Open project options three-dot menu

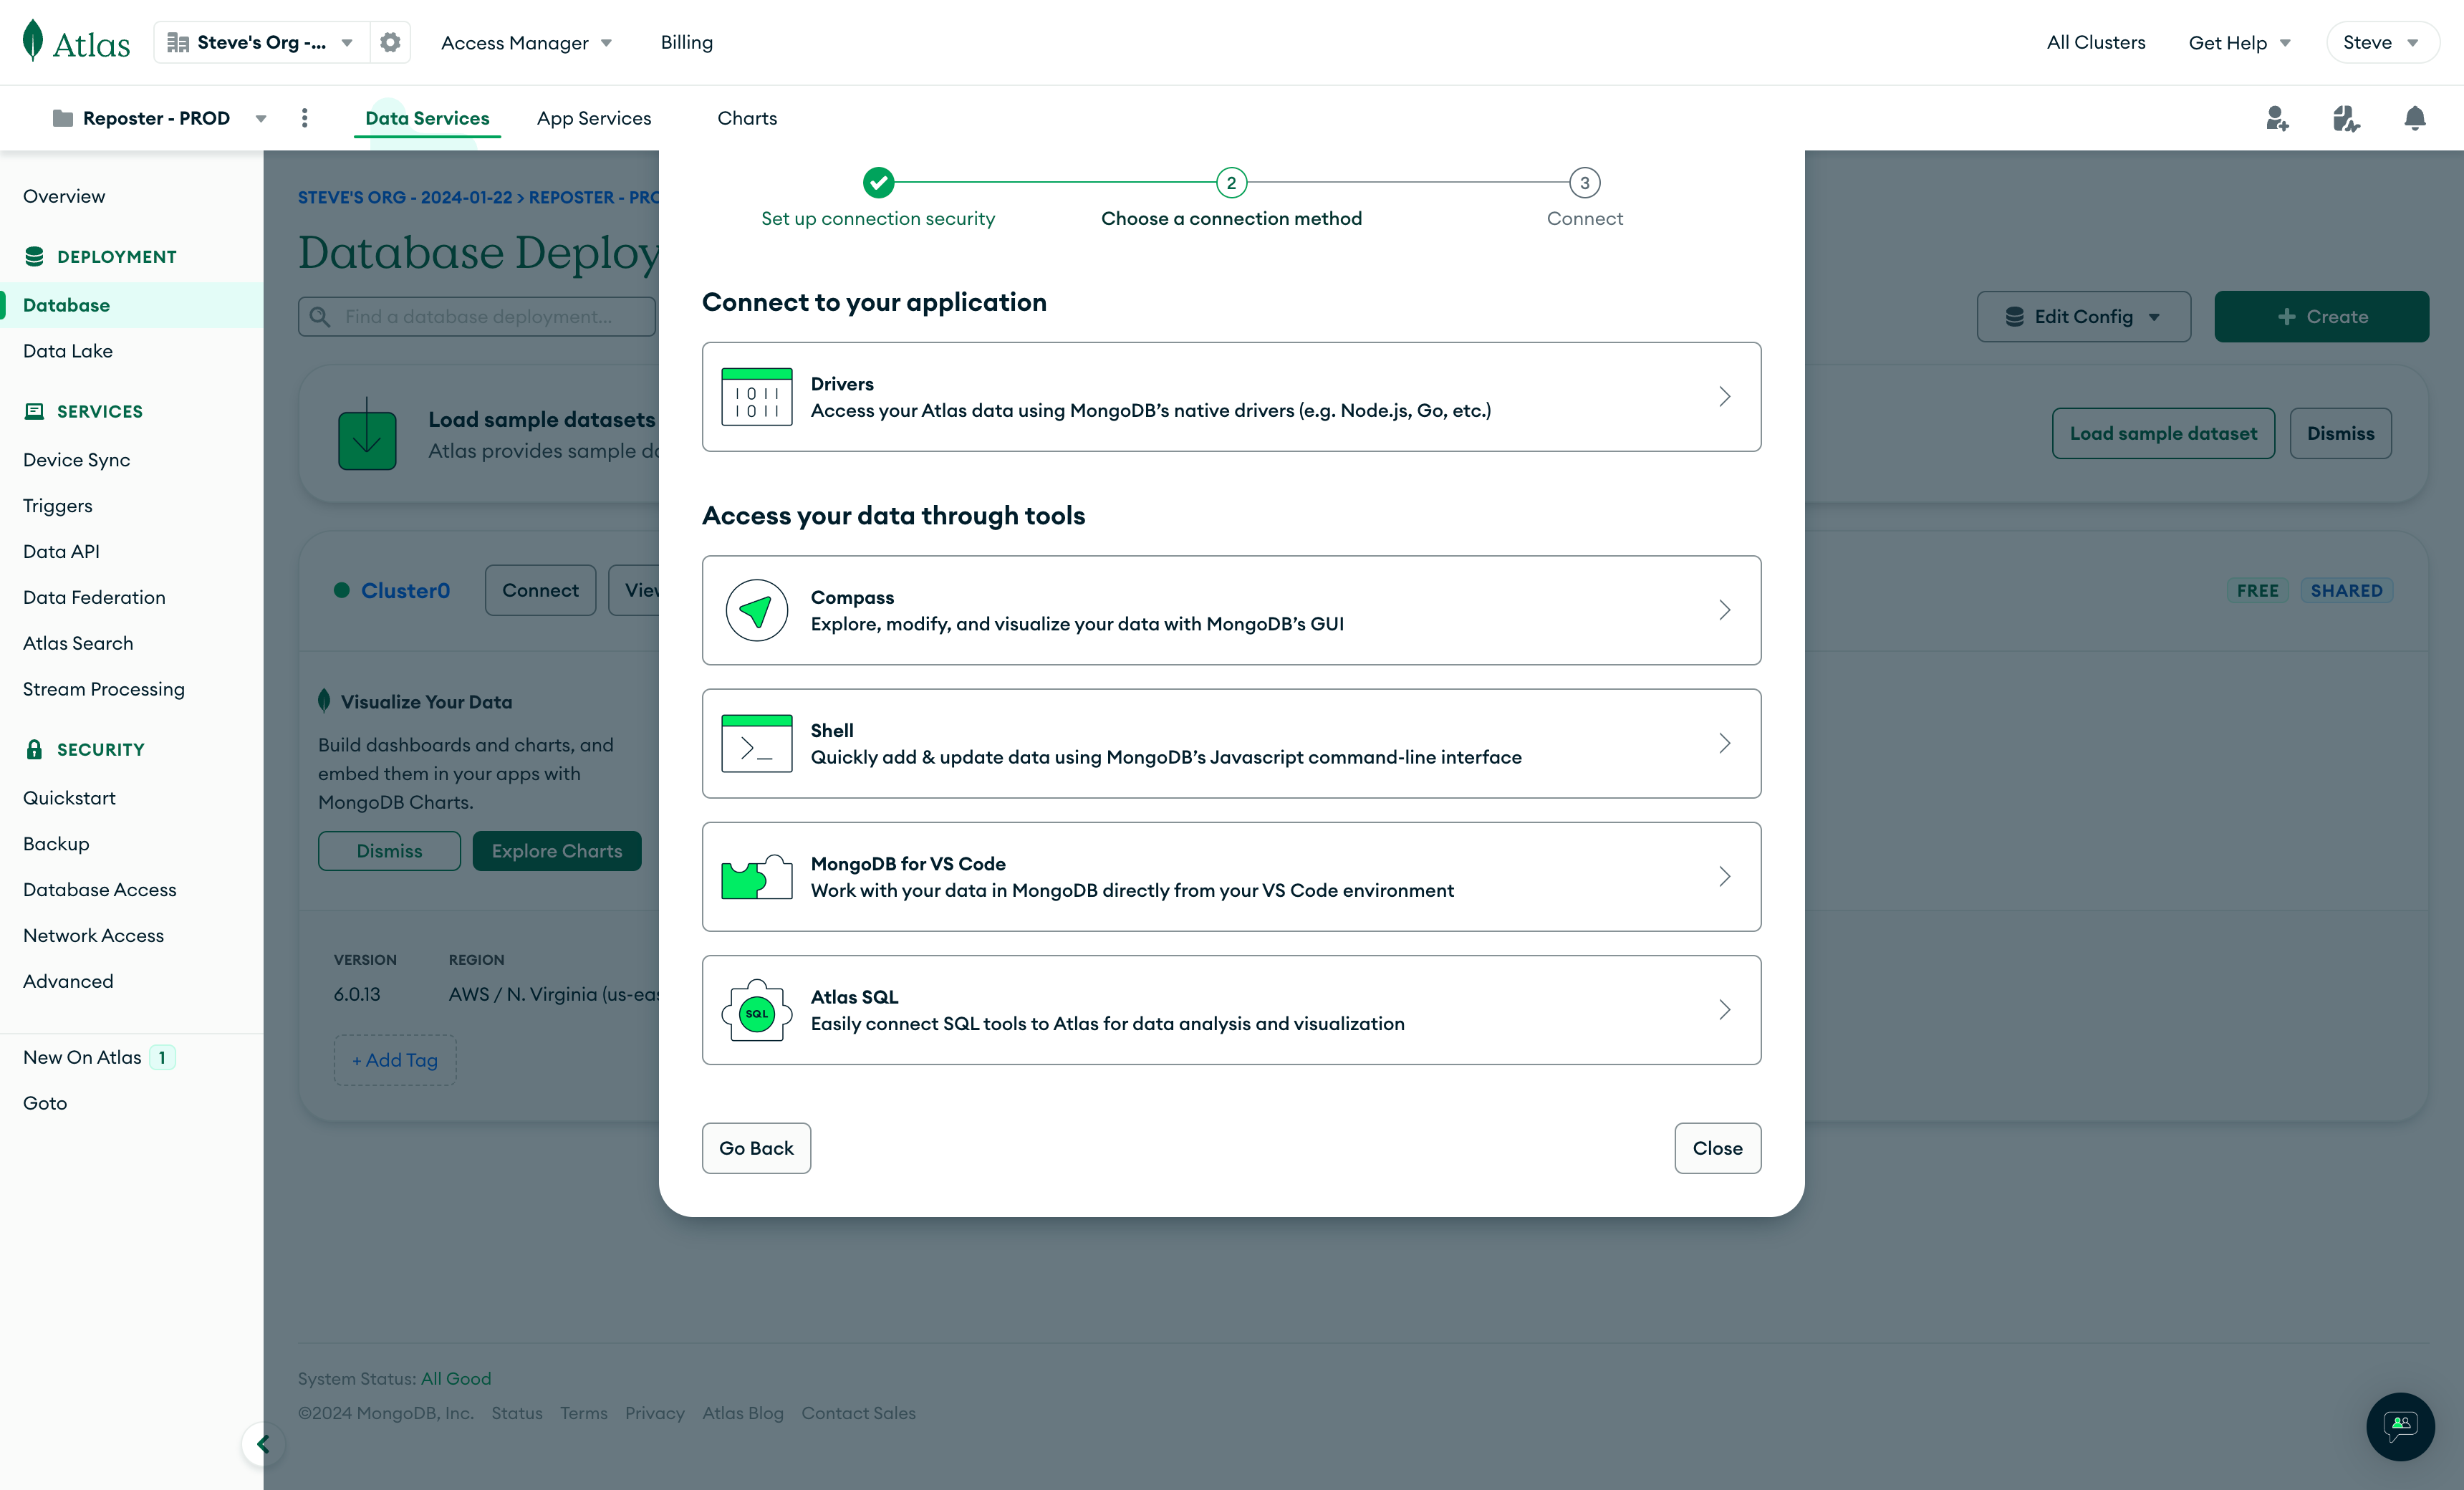(305, 118)
